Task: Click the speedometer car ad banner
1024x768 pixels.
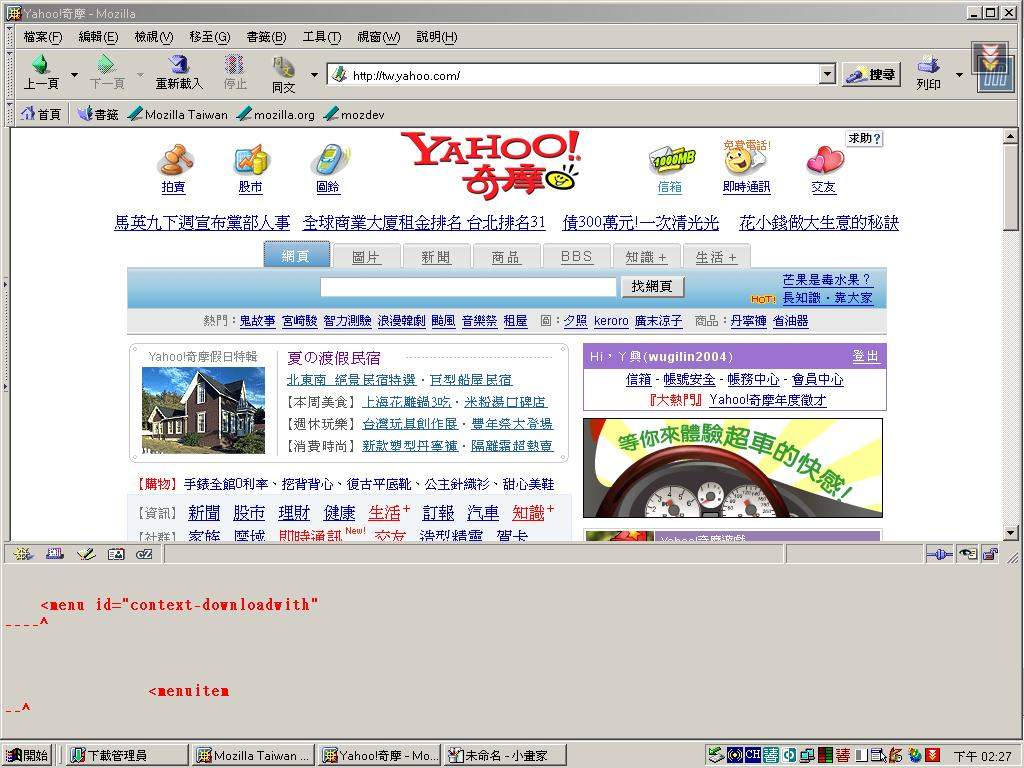Action: coord(733,468)
